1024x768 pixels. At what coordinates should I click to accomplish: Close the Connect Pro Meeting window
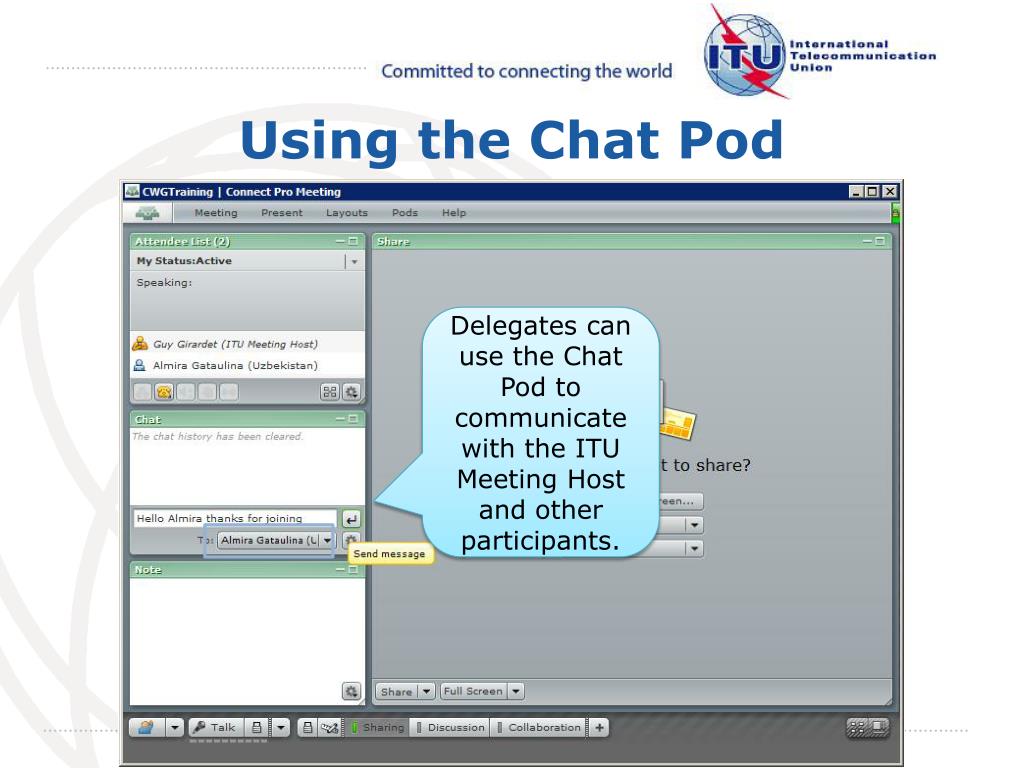click(x=889, y=191)
